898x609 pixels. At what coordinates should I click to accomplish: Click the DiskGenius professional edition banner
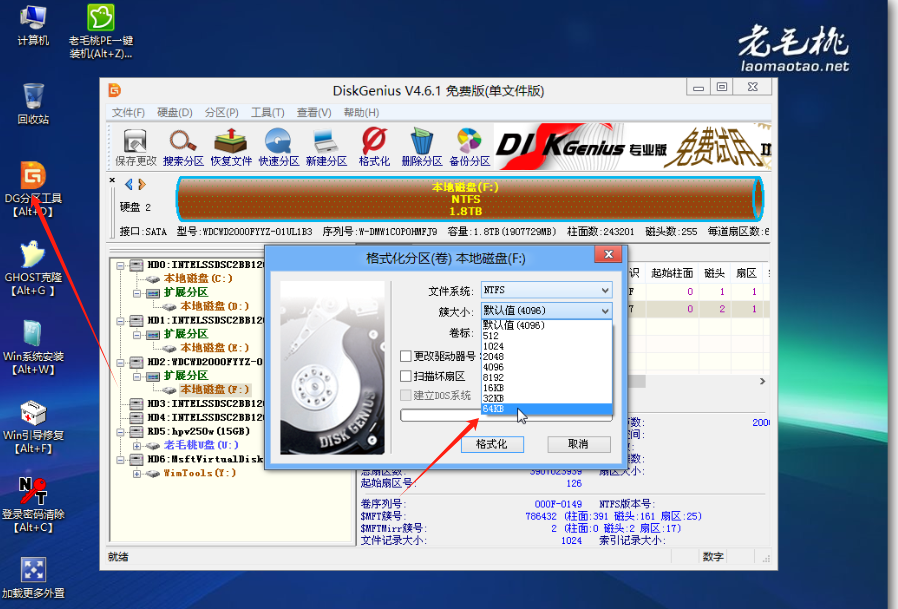click(x=632, y=147)
